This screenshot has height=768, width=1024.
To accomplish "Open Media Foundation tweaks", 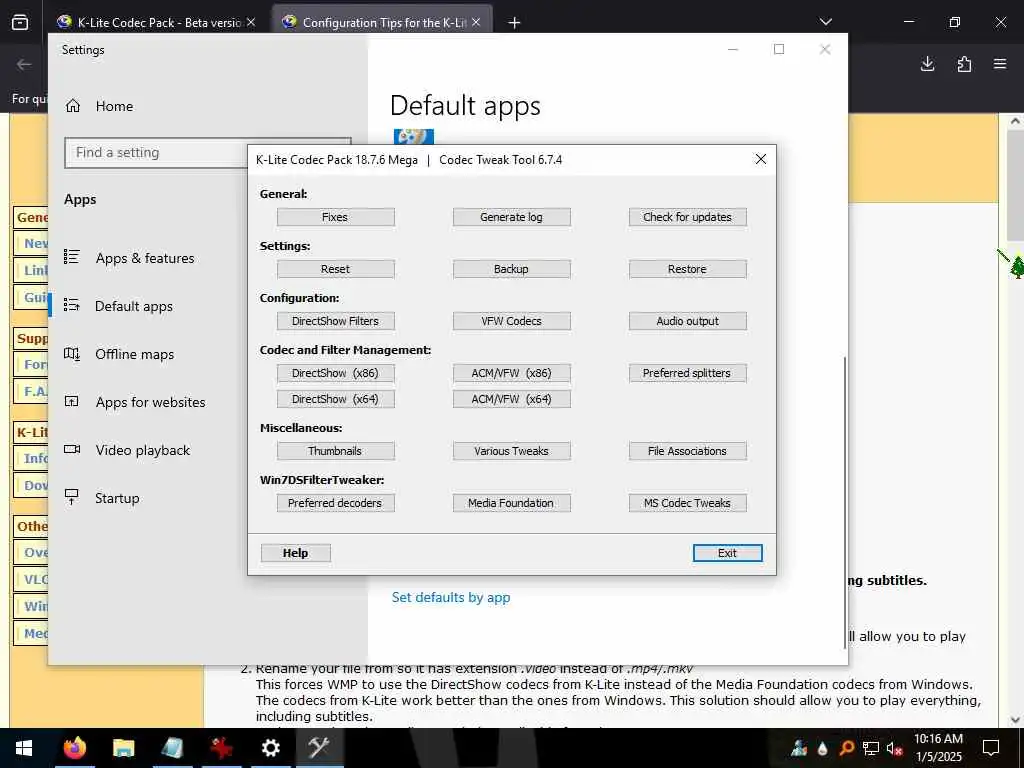I will point(511,503).
